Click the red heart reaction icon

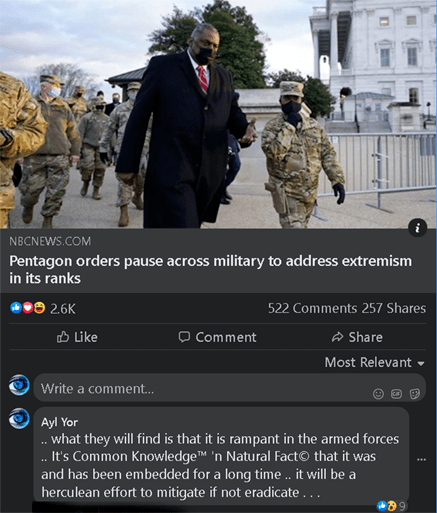point(28,308)
